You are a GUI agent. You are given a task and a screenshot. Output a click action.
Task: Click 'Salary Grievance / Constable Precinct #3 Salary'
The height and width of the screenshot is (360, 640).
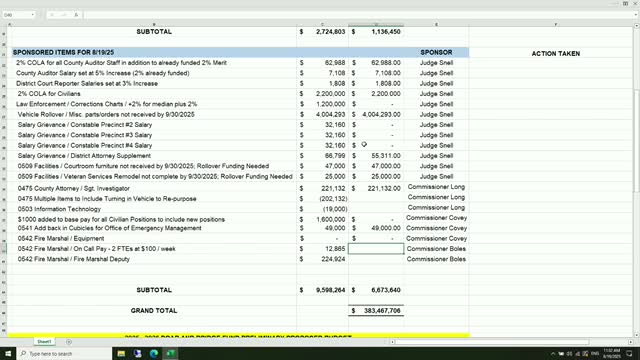pos(85,135)
